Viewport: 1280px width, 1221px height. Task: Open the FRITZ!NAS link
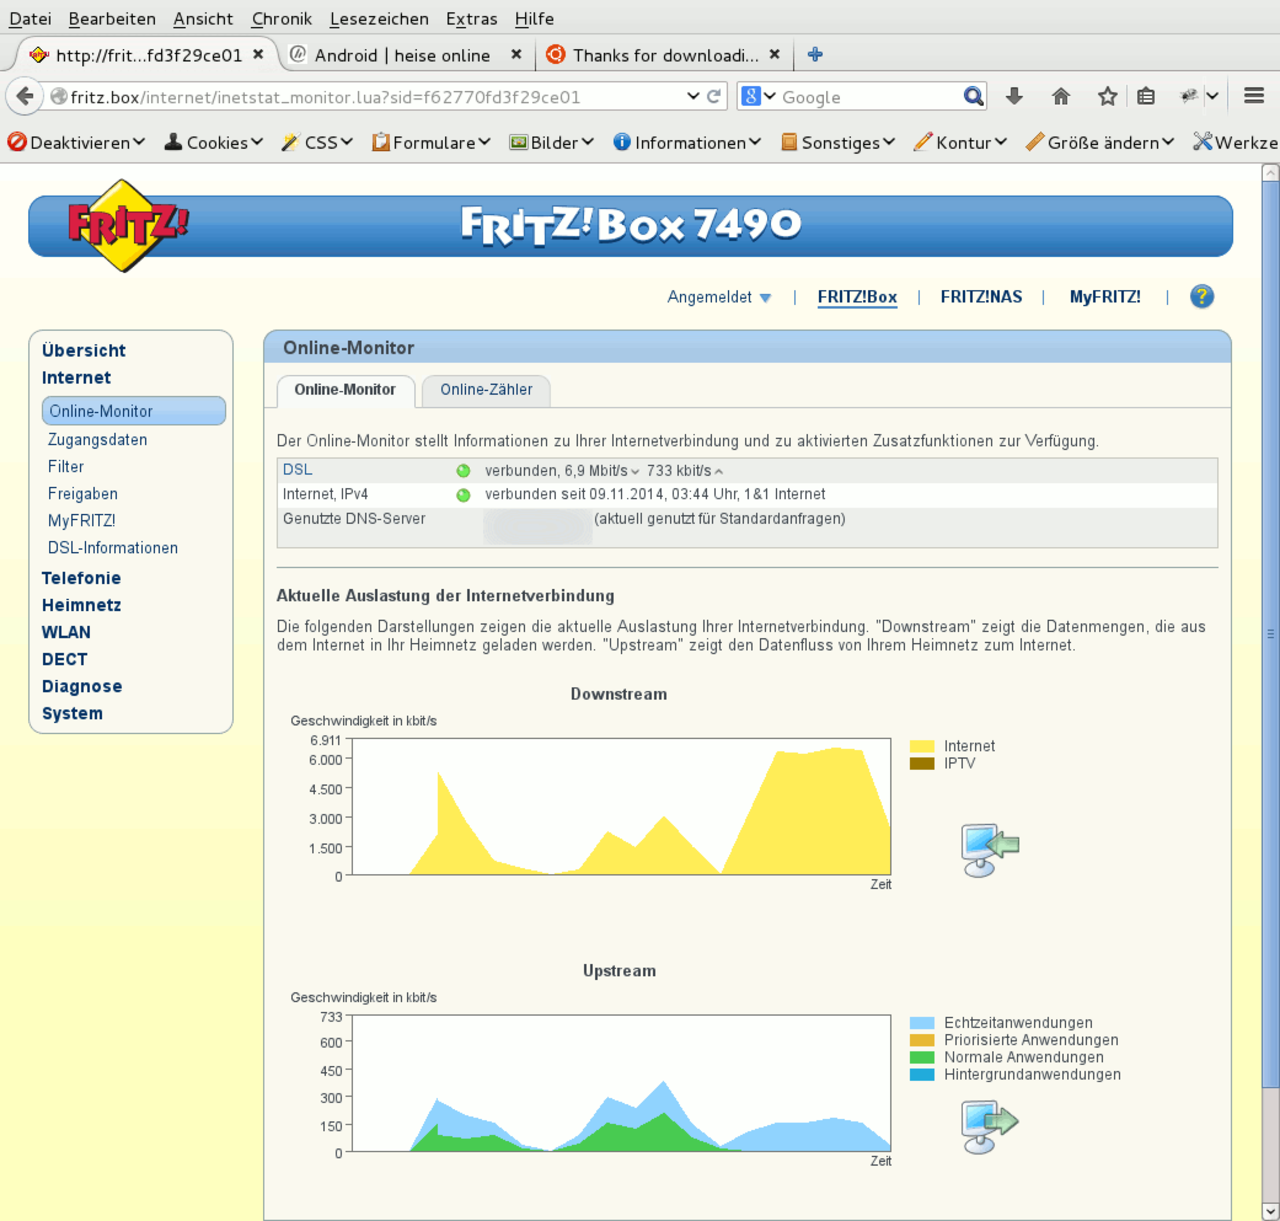pos(981,297)
